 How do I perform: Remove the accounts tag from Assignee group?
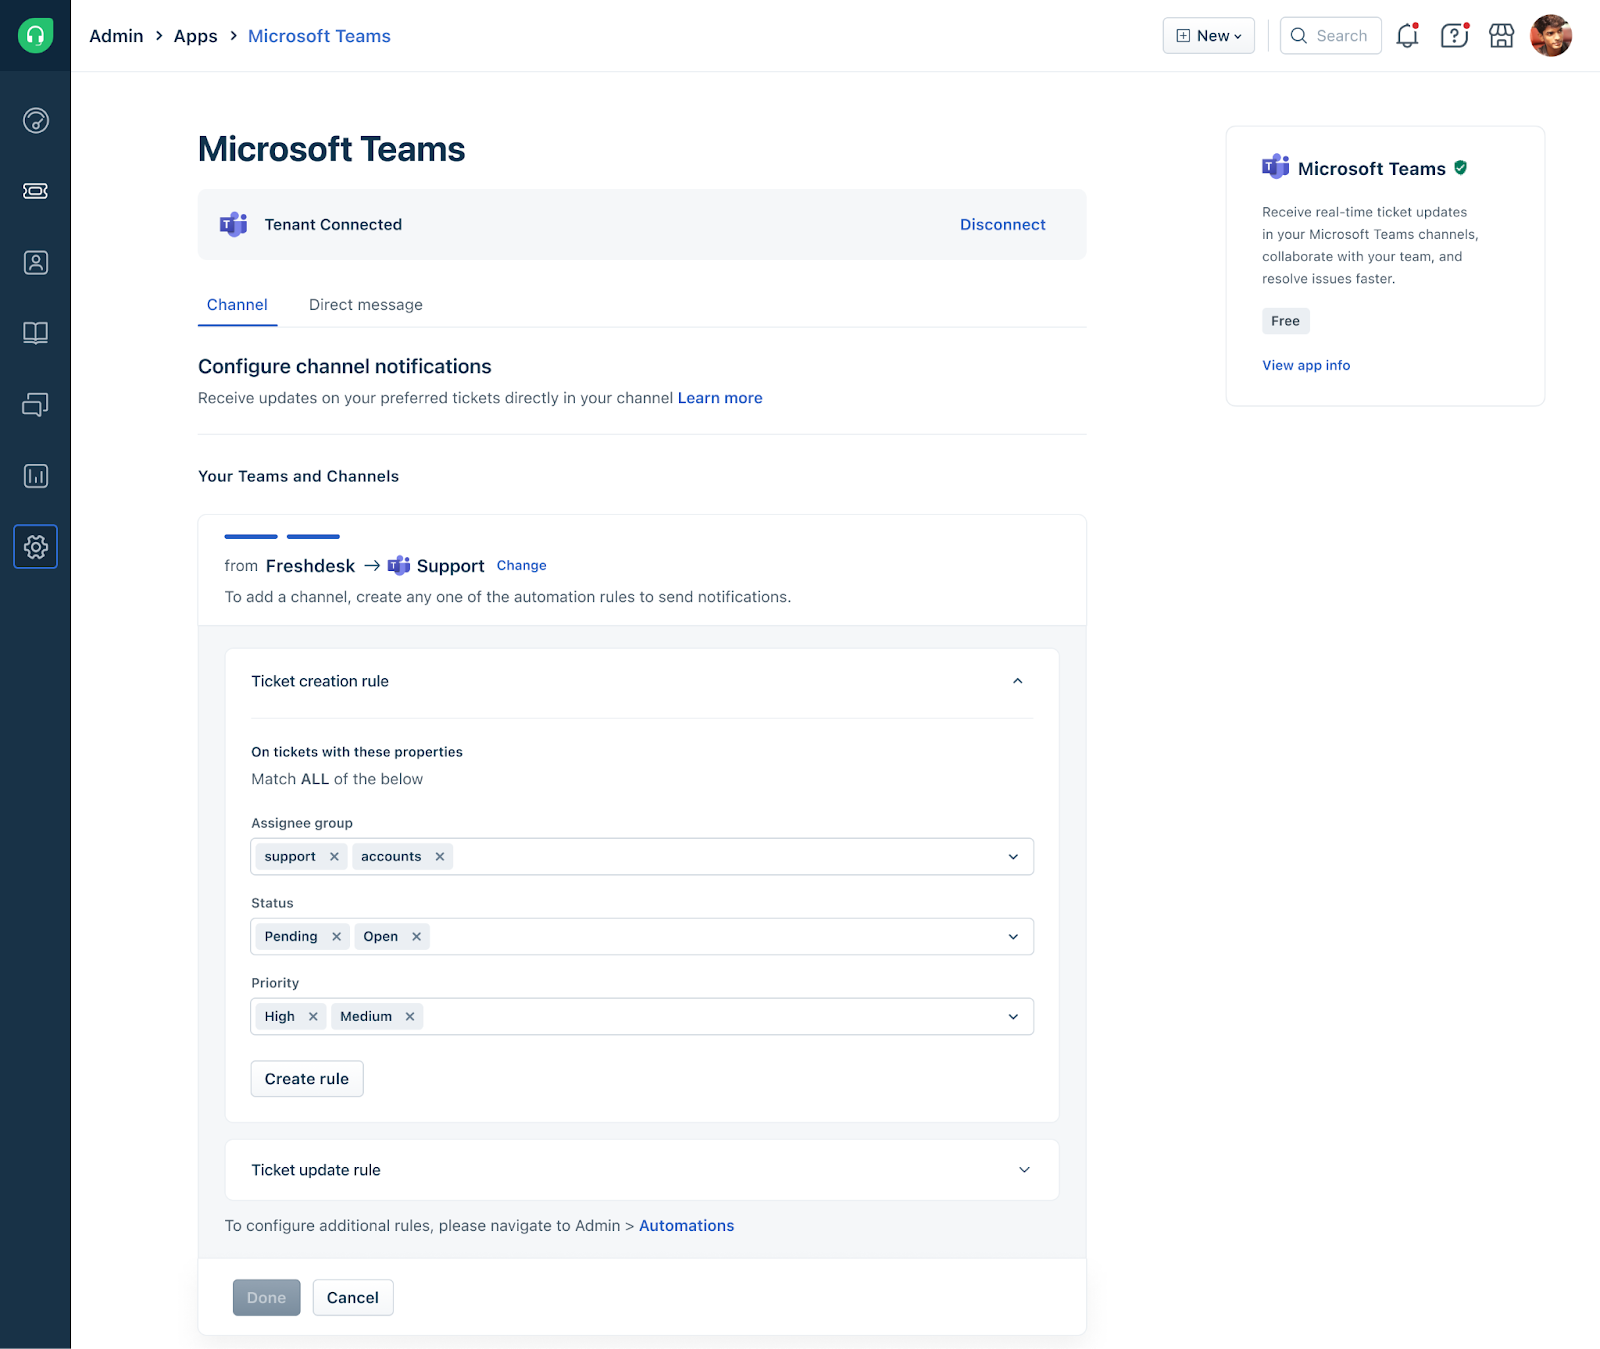439,857
